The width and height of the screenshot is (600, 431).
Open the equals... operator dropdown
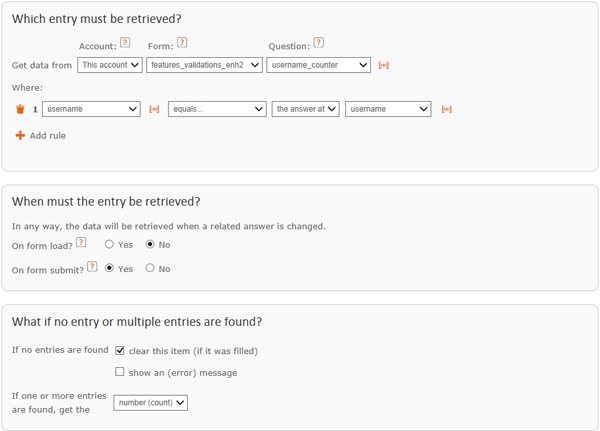[x=217, y=109]
